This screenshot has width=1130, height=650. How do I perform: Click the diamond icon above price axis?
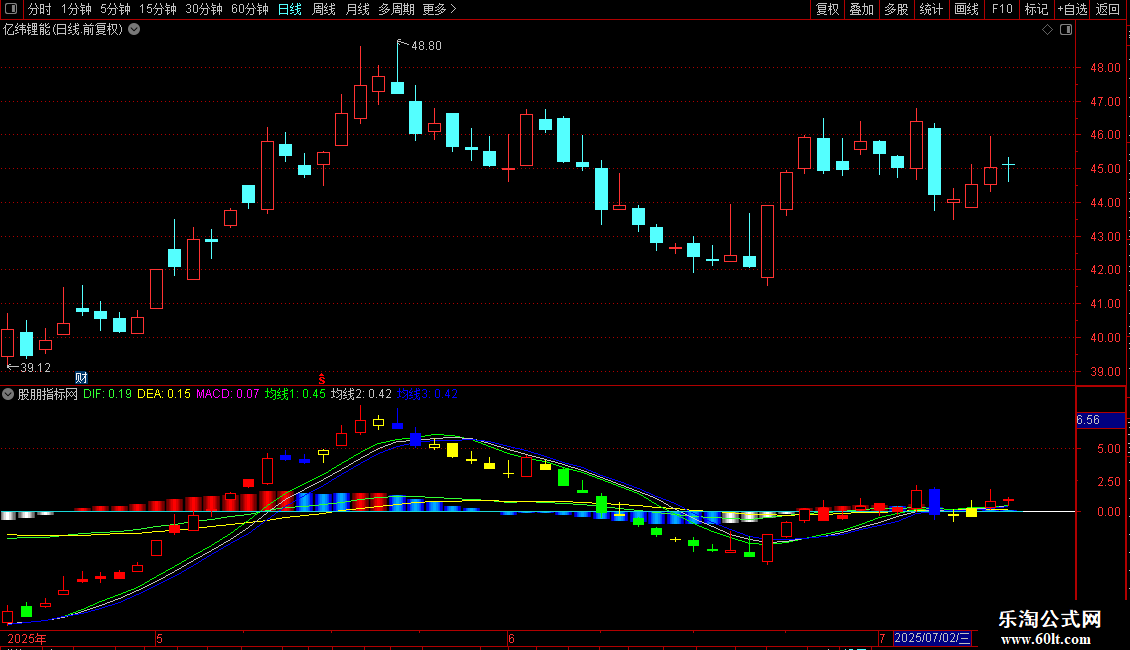pyautogui.click(x=1048, y=29)
